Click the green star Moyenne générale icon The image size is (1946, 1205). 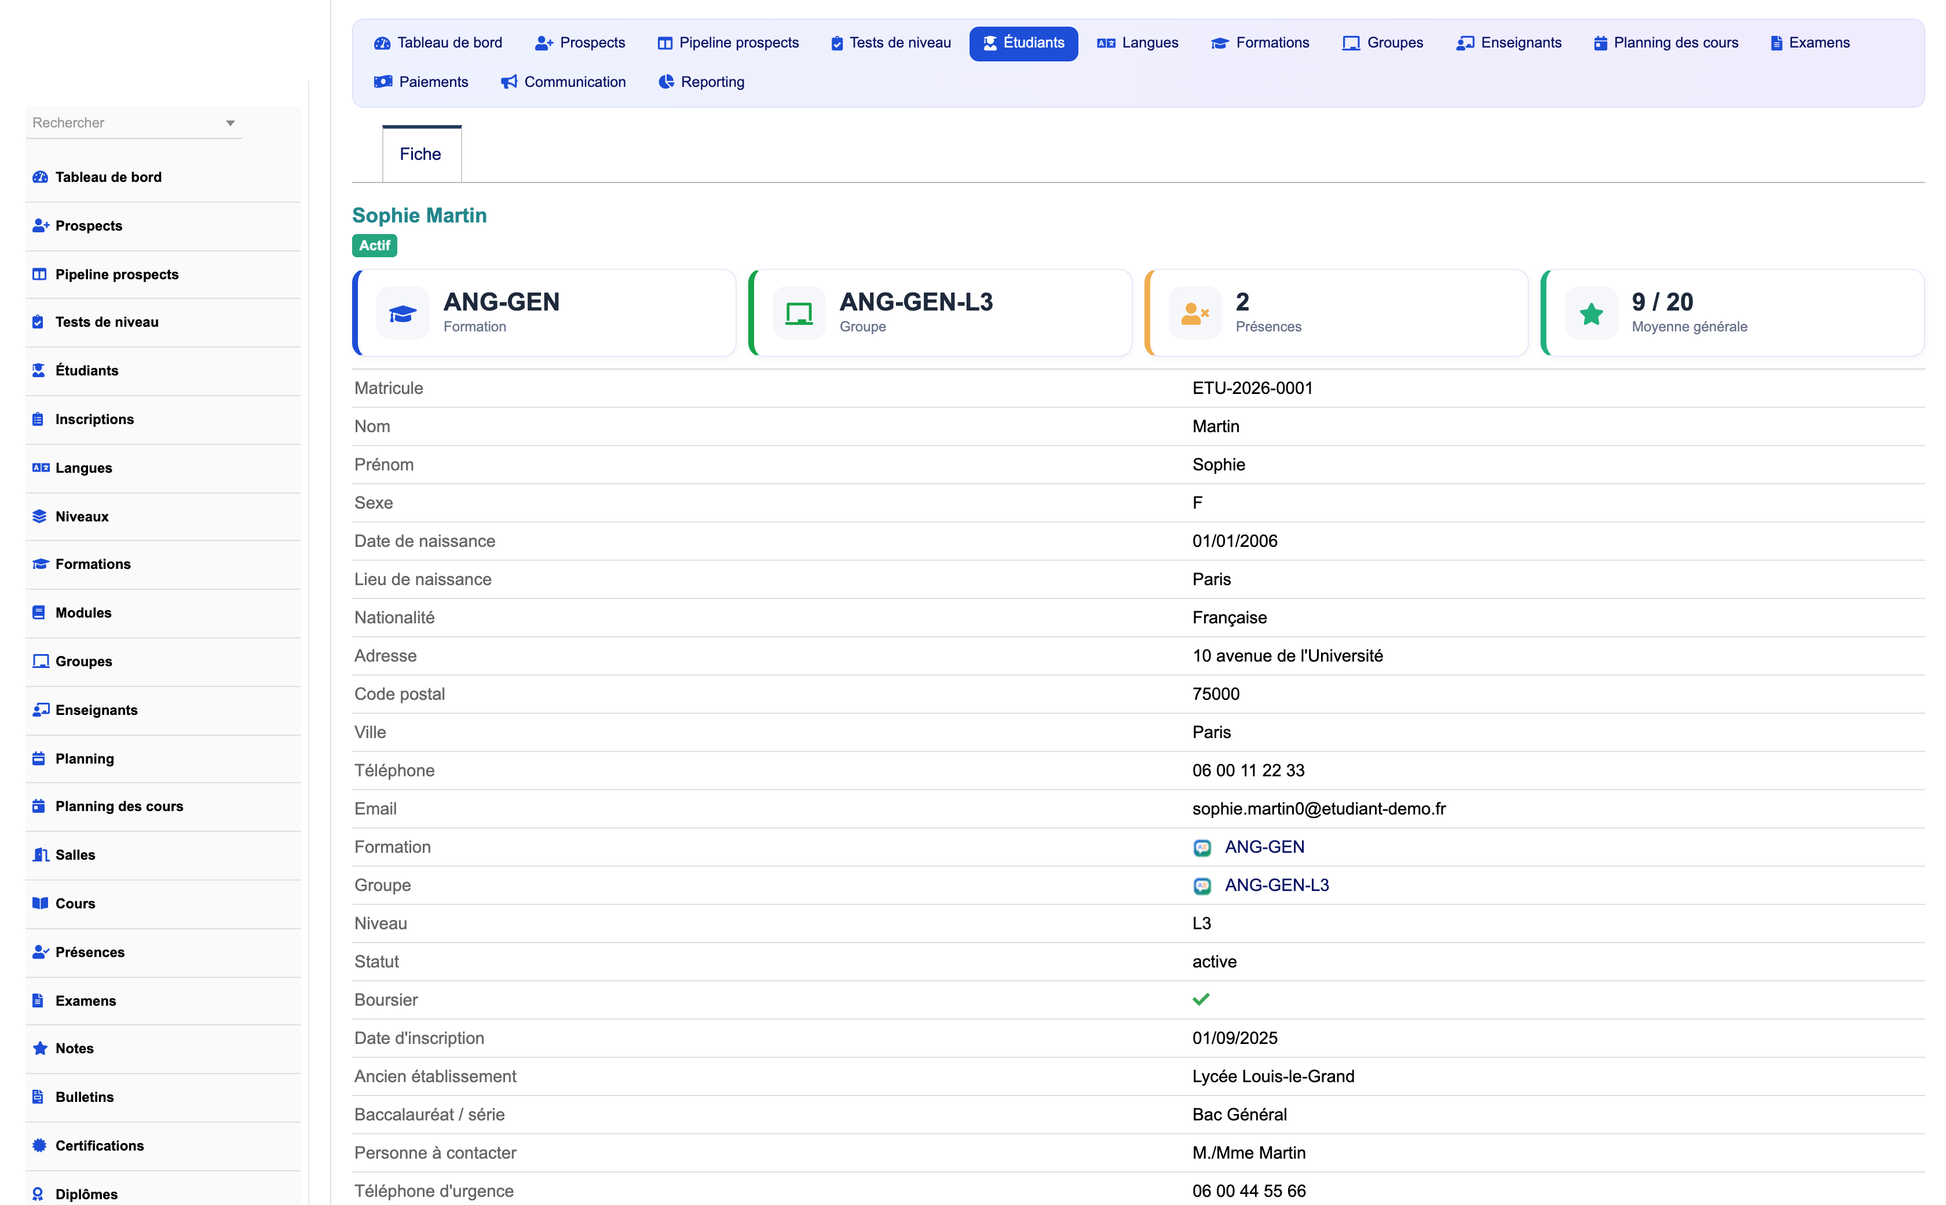click(1591, 314)
